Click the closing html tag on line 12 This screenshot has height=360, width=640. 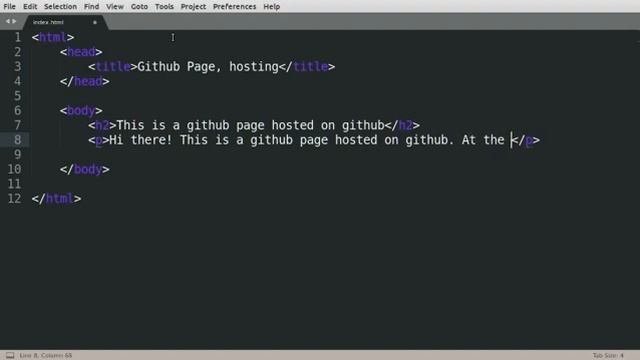[x=56, y=199]
